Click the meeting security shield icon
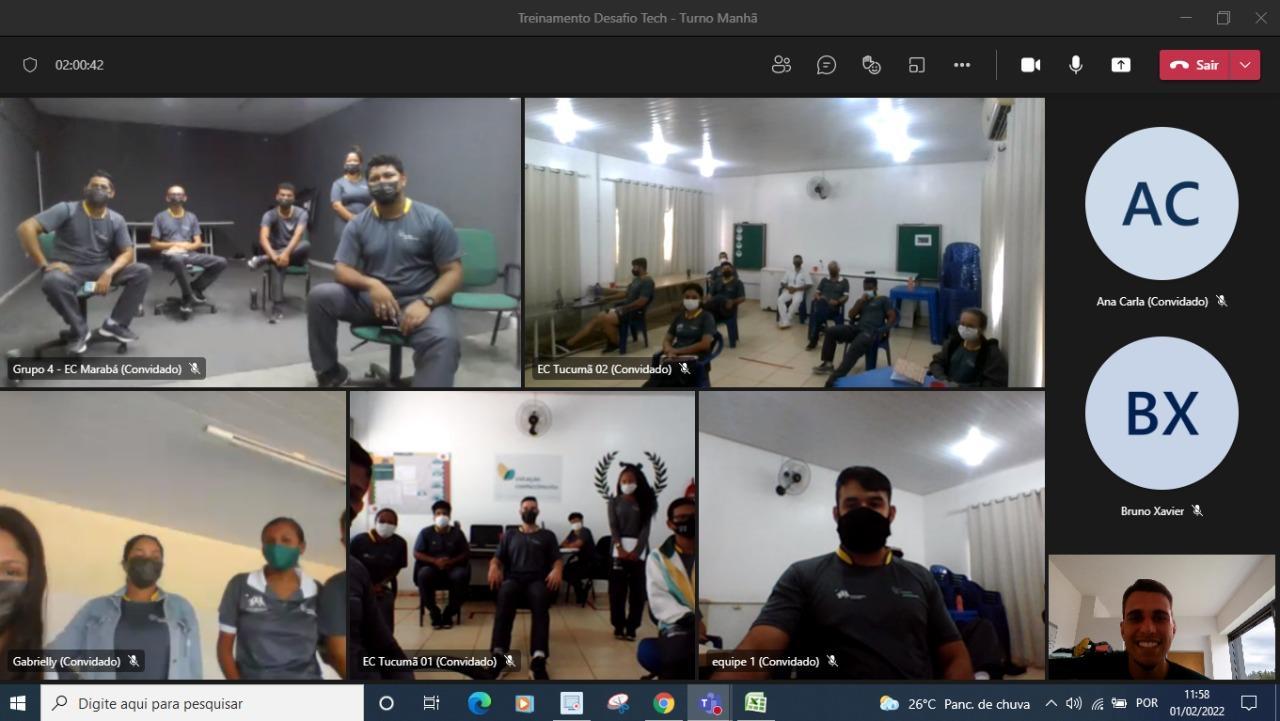Viewport: 1280px width, 721px height. tap(30, 65)
